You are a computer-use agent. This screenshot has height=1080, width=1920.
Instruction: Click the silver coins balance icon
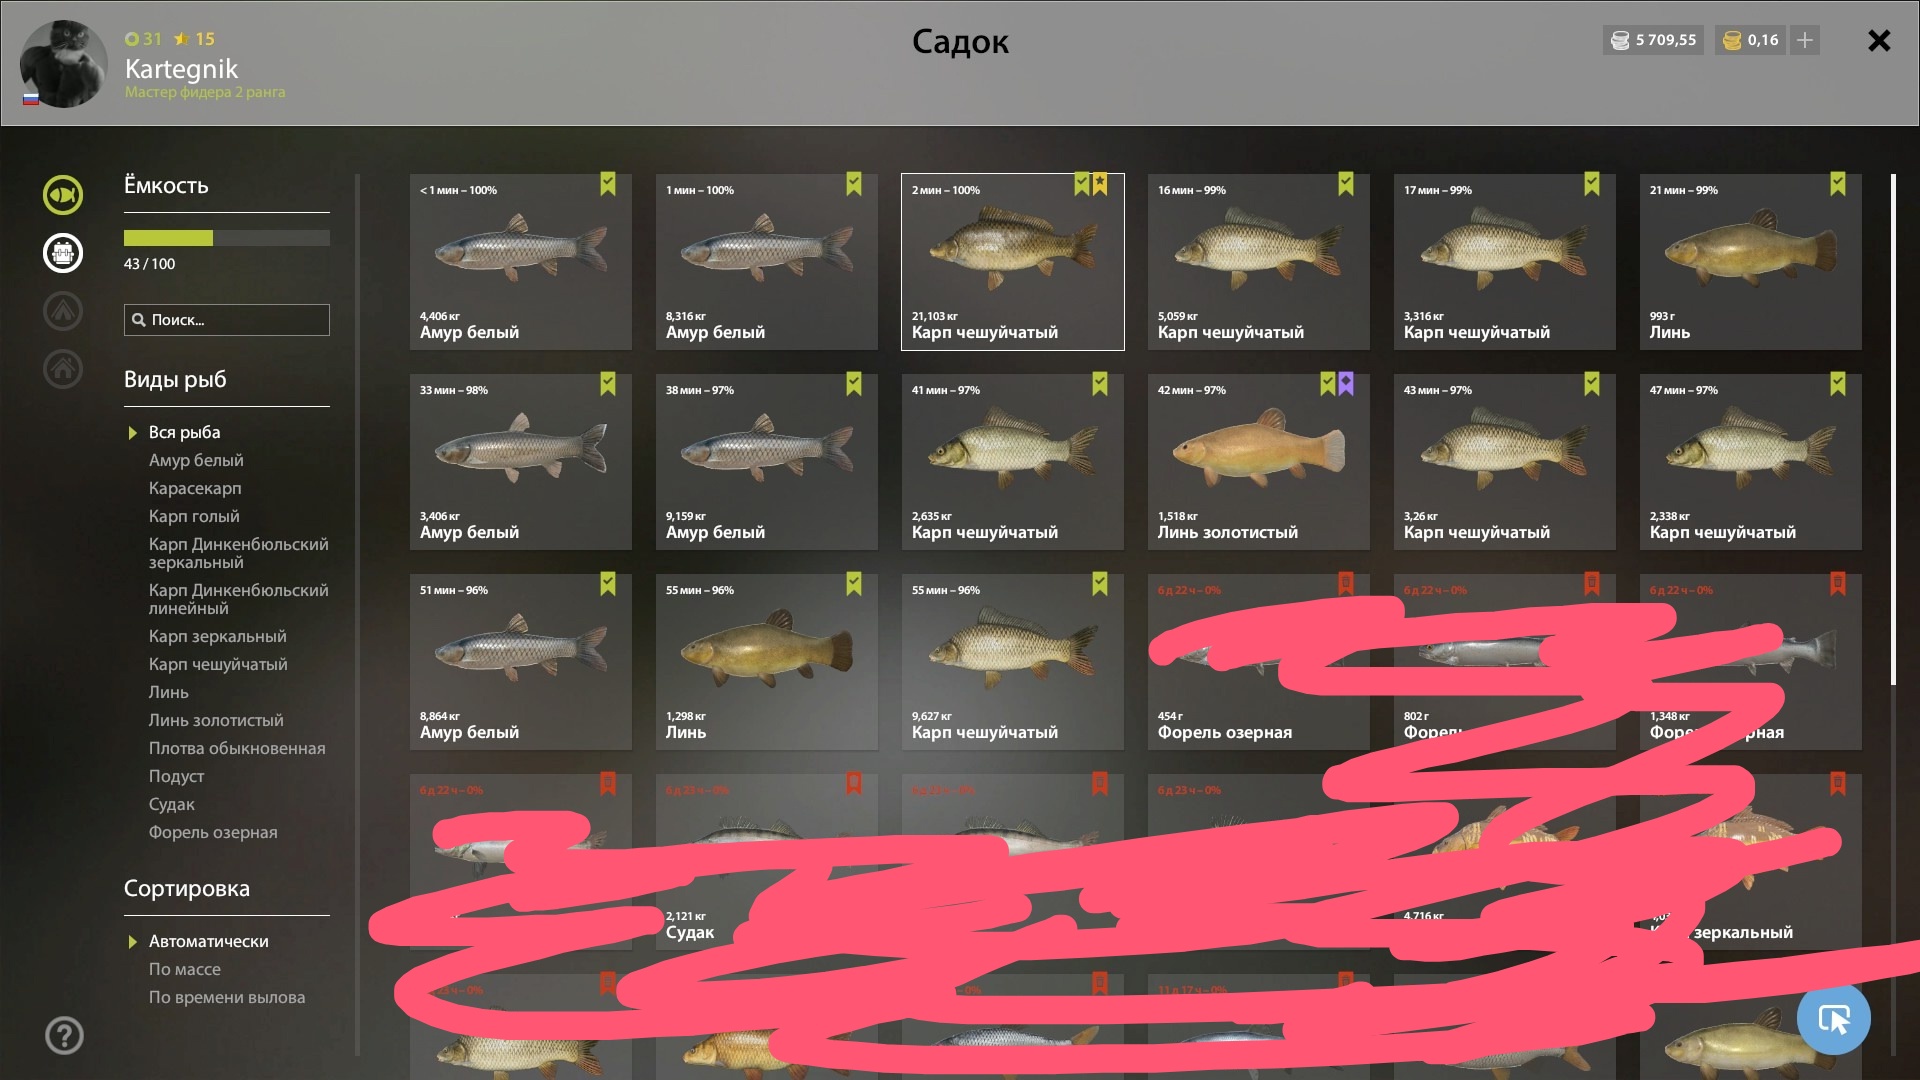[x=1620, y=40]
